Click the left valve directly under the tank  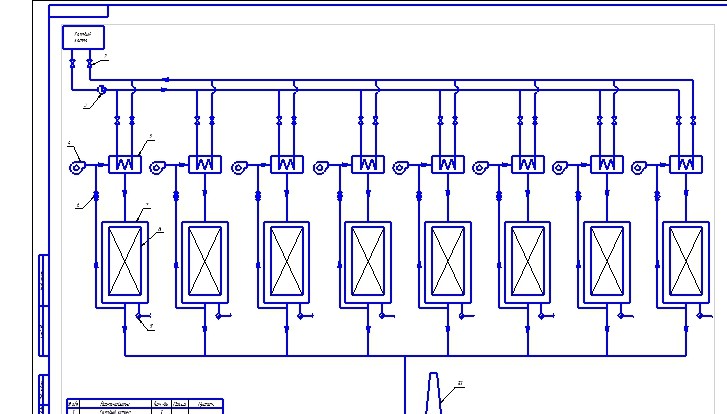click(x=73, y=64)
